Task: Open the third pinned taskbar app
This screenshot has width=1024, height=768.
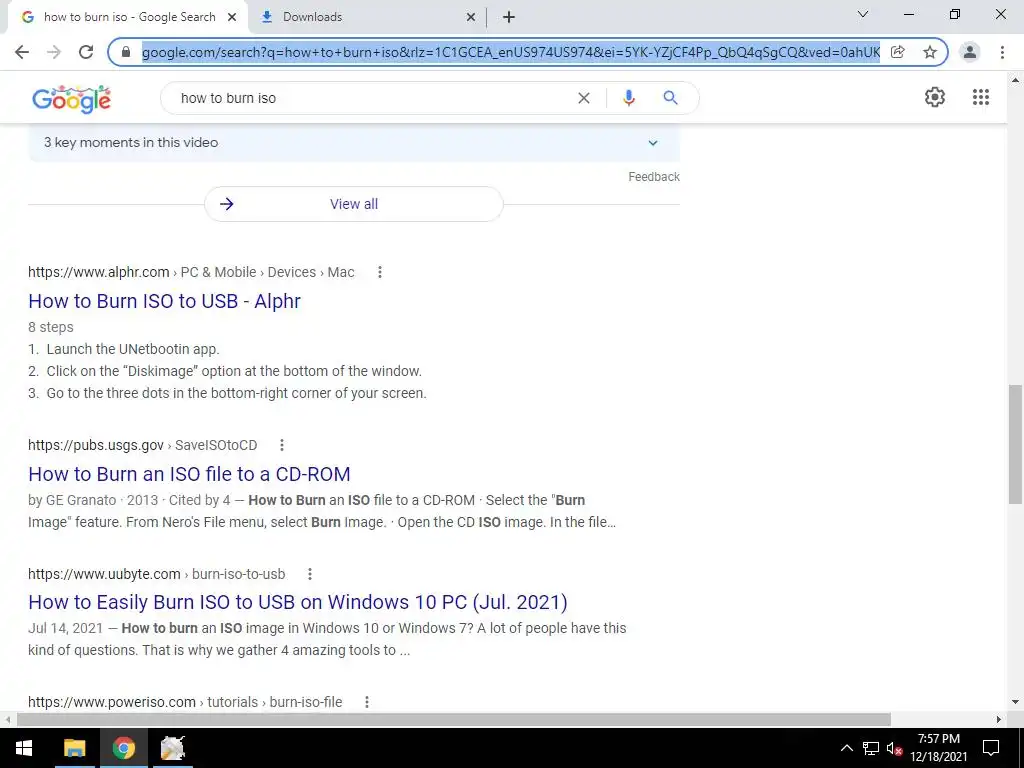Action: click(172, 748)
